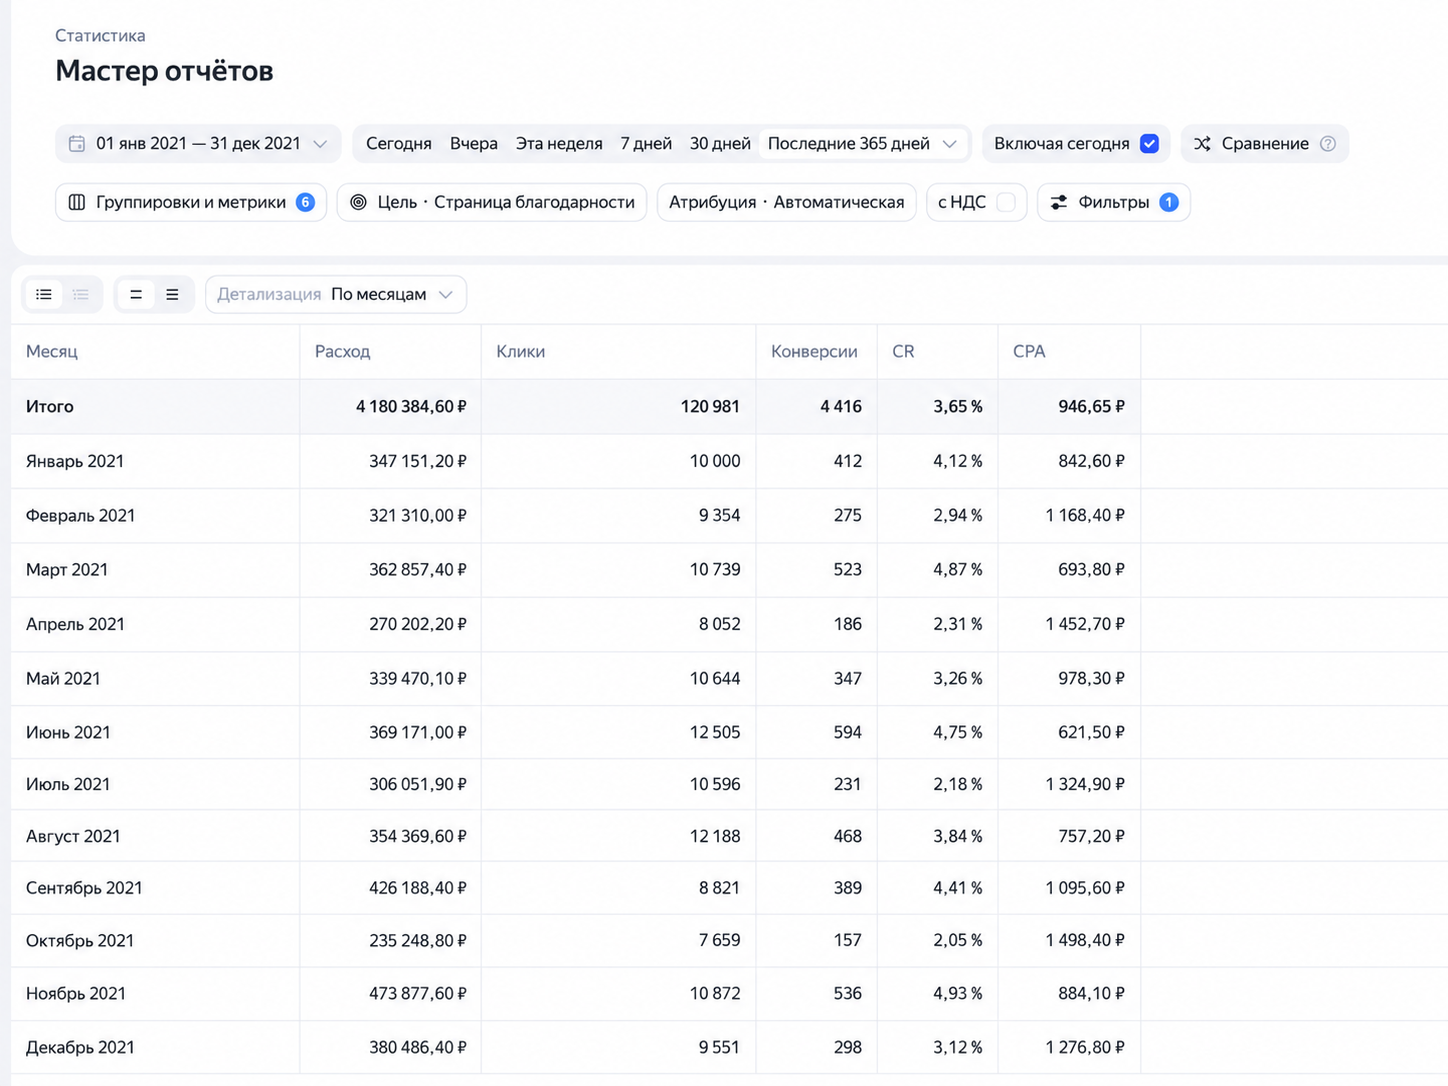Sort by the CR column header

[903, 352]
